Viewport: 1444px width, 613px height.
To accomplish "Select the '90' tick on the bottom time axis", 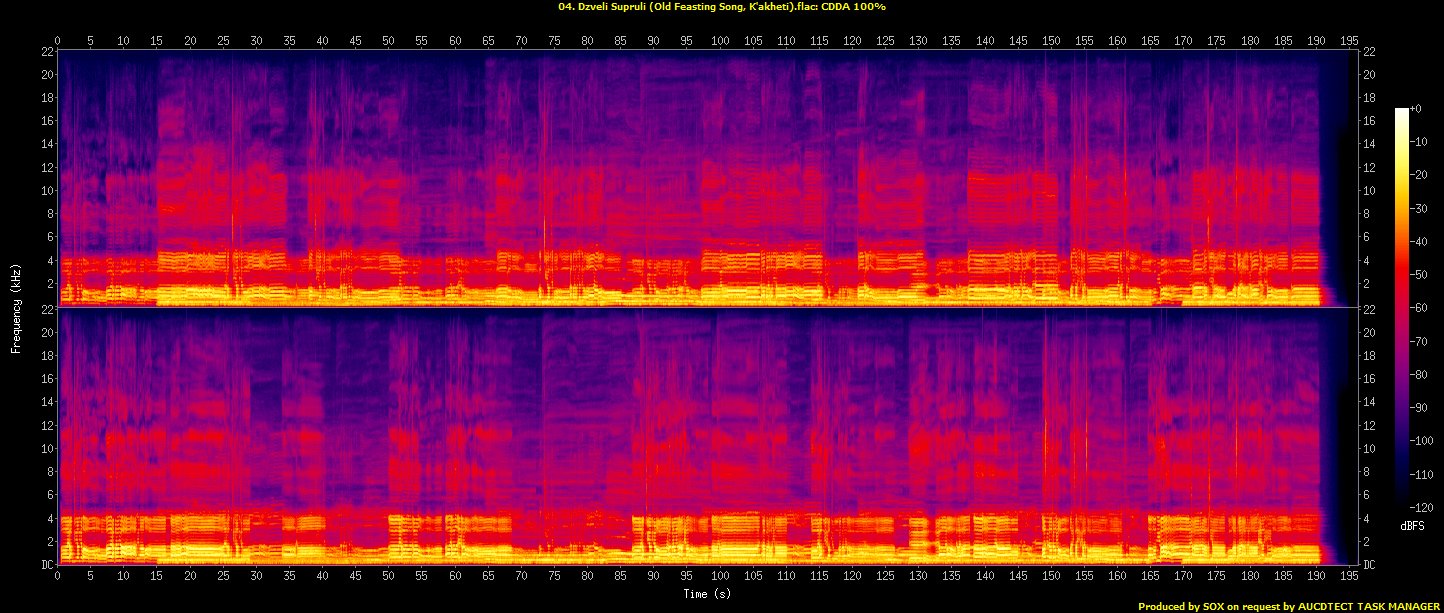I will tap(653, 577).
